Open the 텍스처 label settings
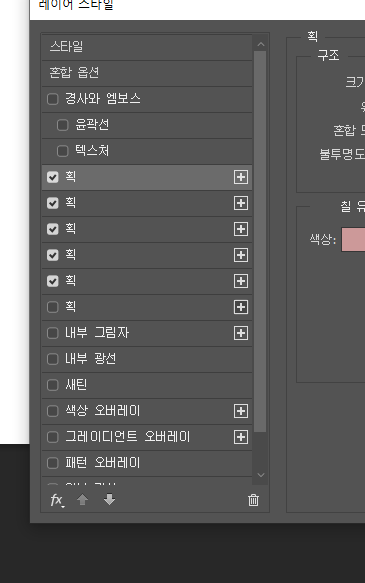Screen dimensions: 365x583 (x=92, y=151)
